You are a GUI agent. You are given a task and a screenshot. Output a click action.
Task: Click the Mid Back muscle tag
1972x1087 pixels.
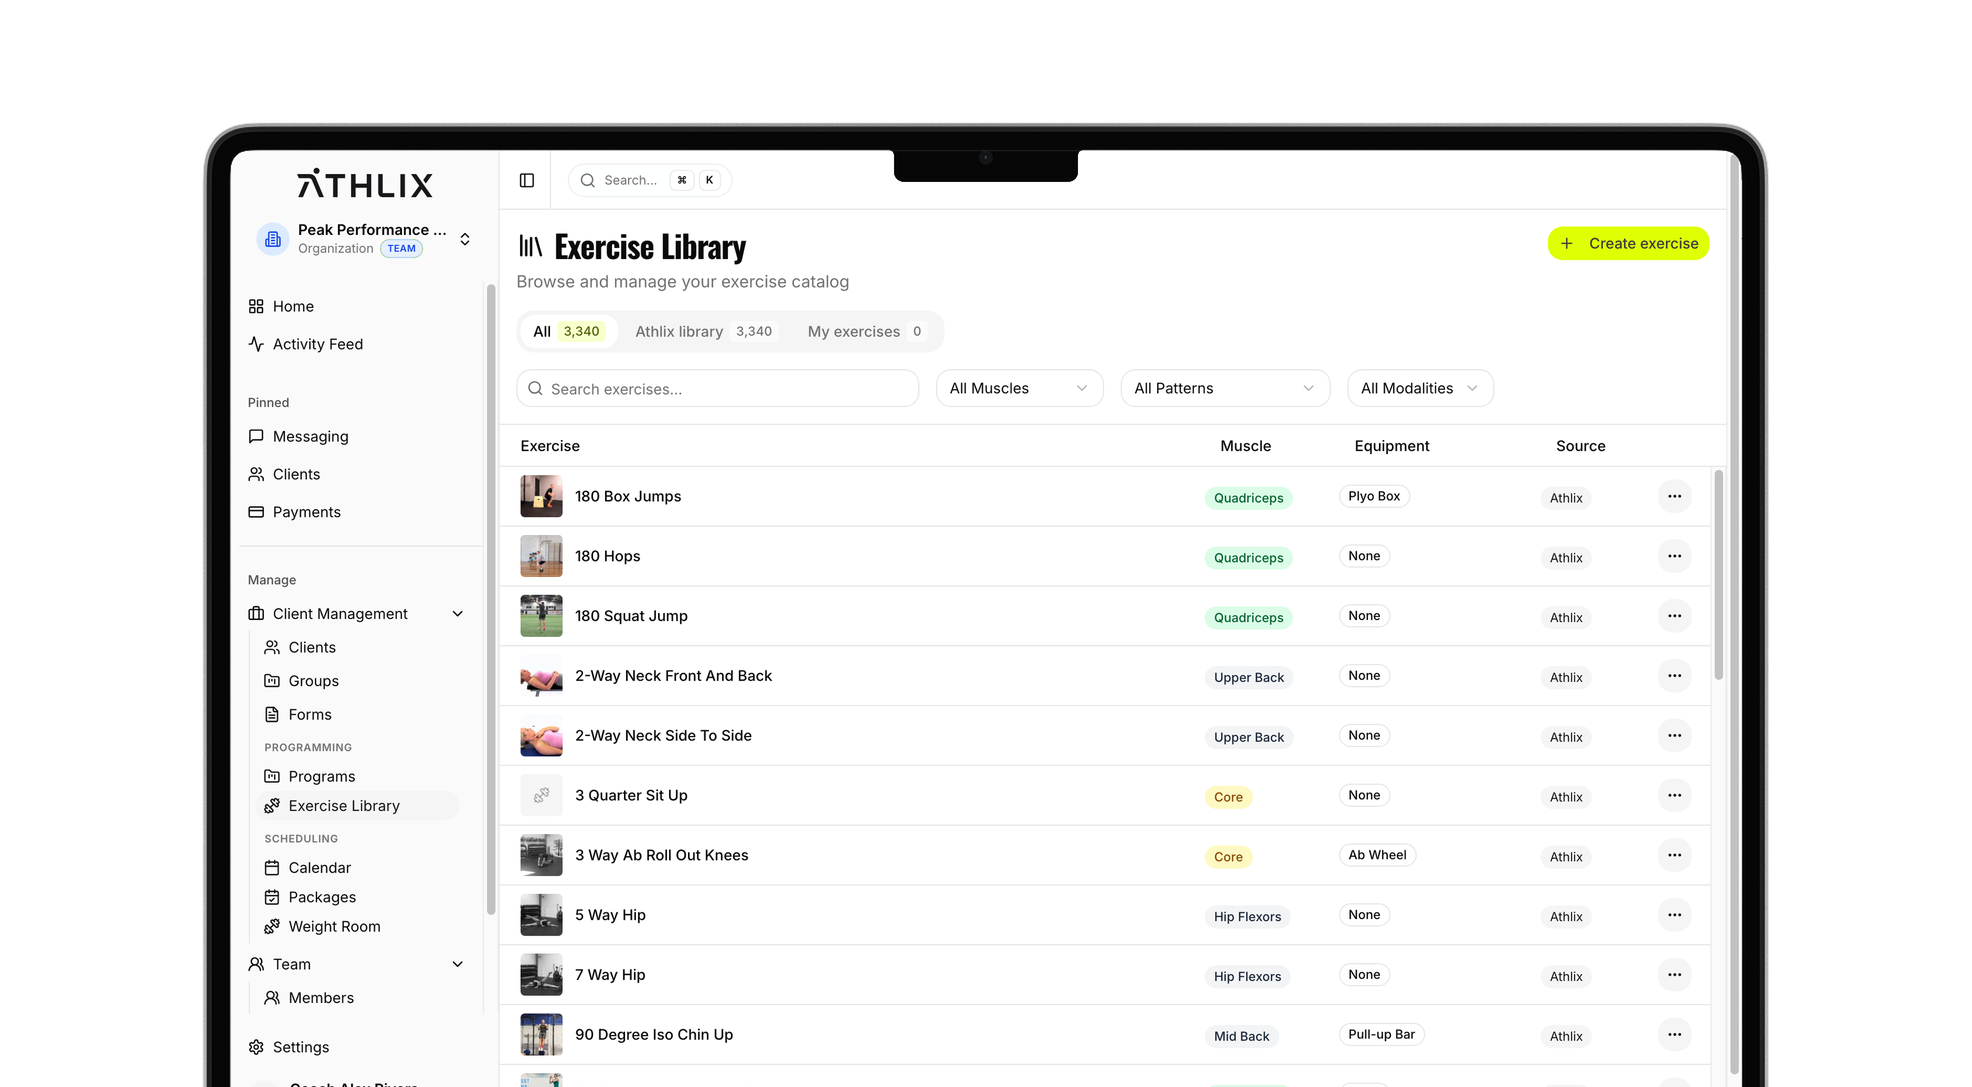click(x=1241, y=1037)
